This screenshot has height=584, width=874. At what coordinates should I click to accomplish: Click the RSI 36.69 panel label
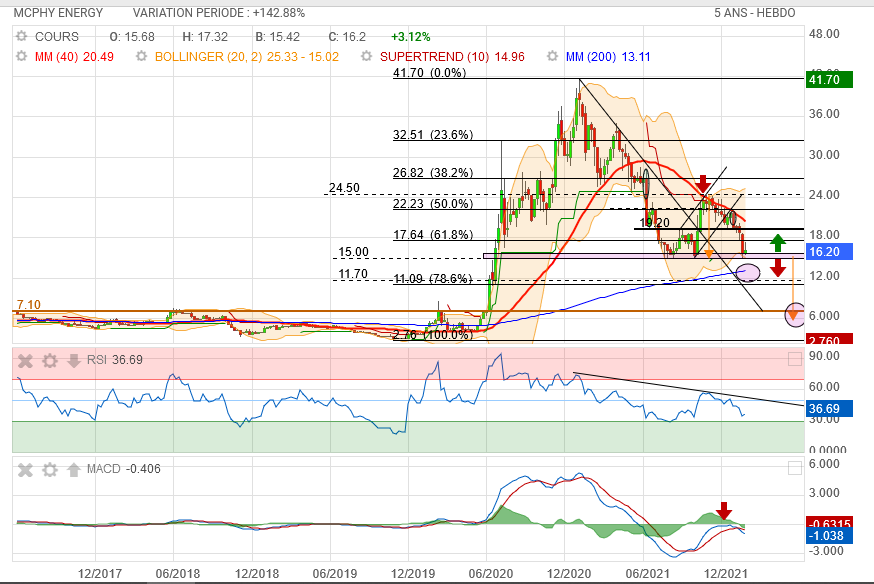115,360
